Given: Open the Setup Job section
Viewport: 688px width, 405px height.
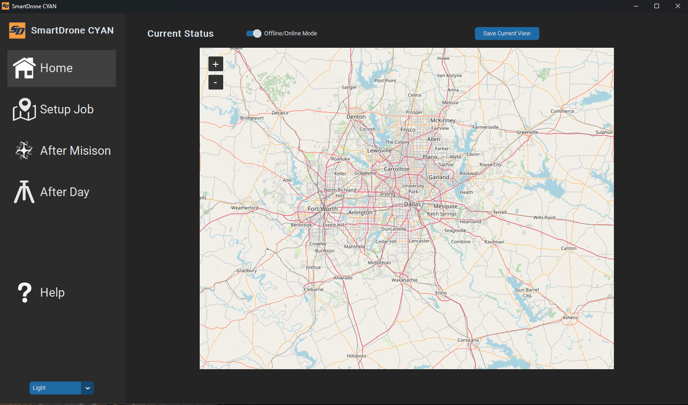Looking at the screenshot, I should pyautogui.click(x=61, y=109).
